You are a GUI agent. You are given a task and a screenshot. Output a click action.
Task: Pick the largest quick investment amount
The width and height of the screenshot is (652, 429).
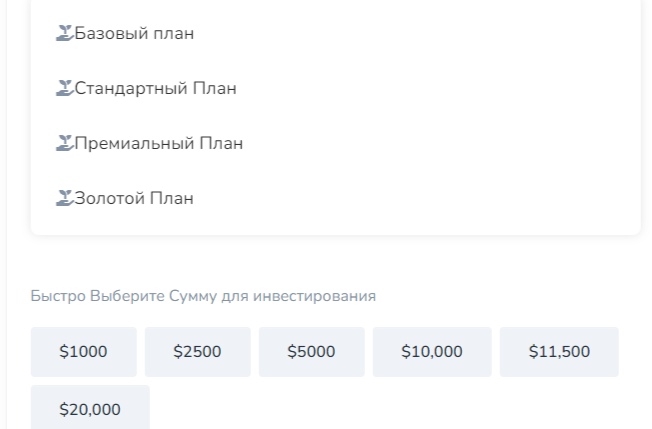coord(90,408)
